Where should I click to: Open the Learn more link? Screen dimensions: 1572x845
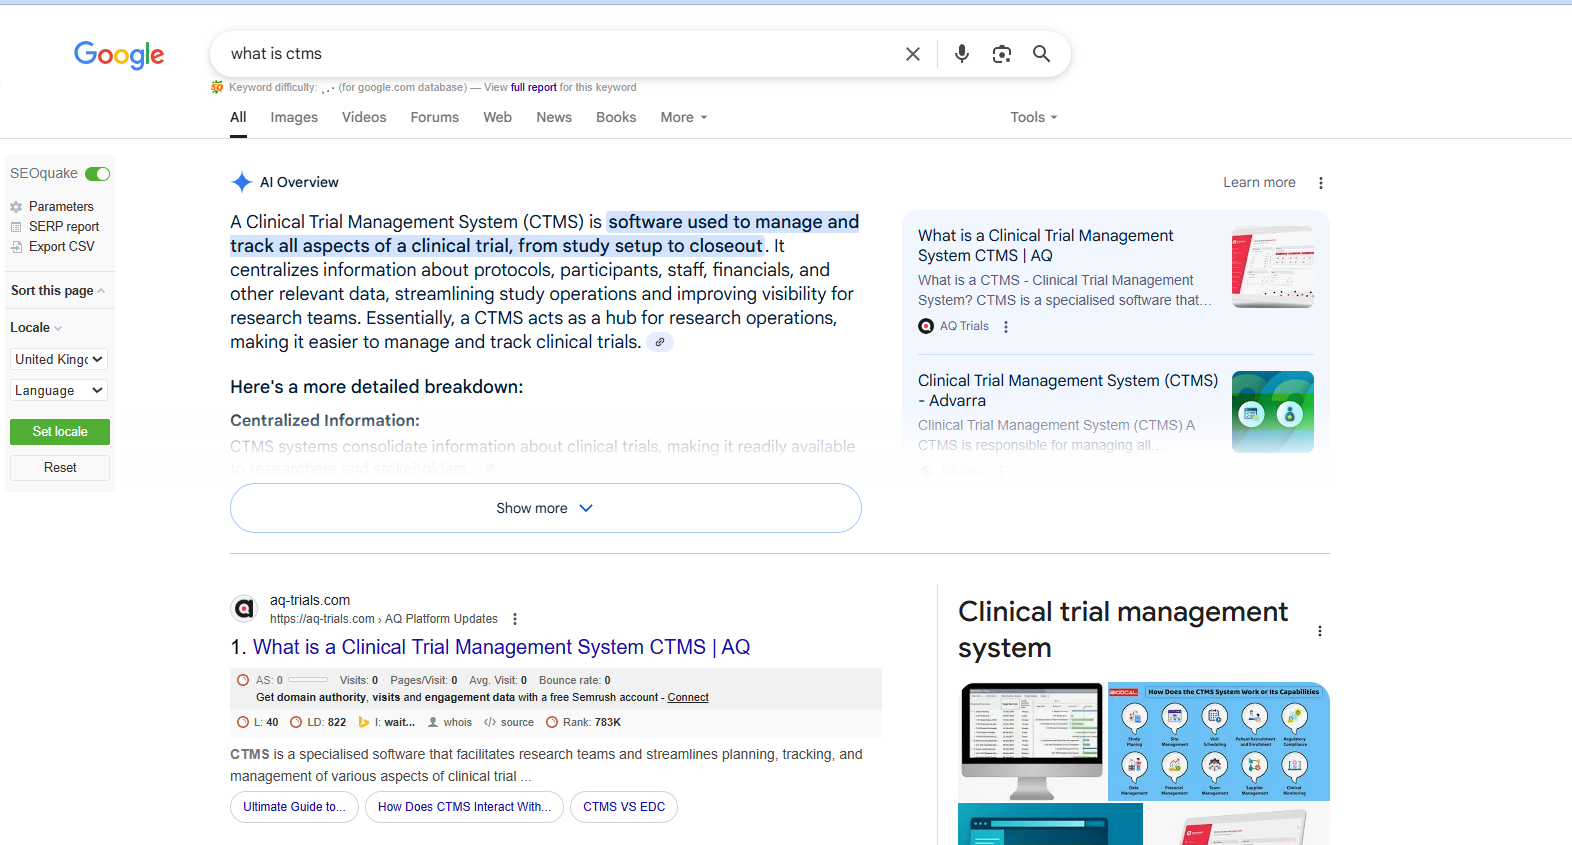click(1259, 183)
